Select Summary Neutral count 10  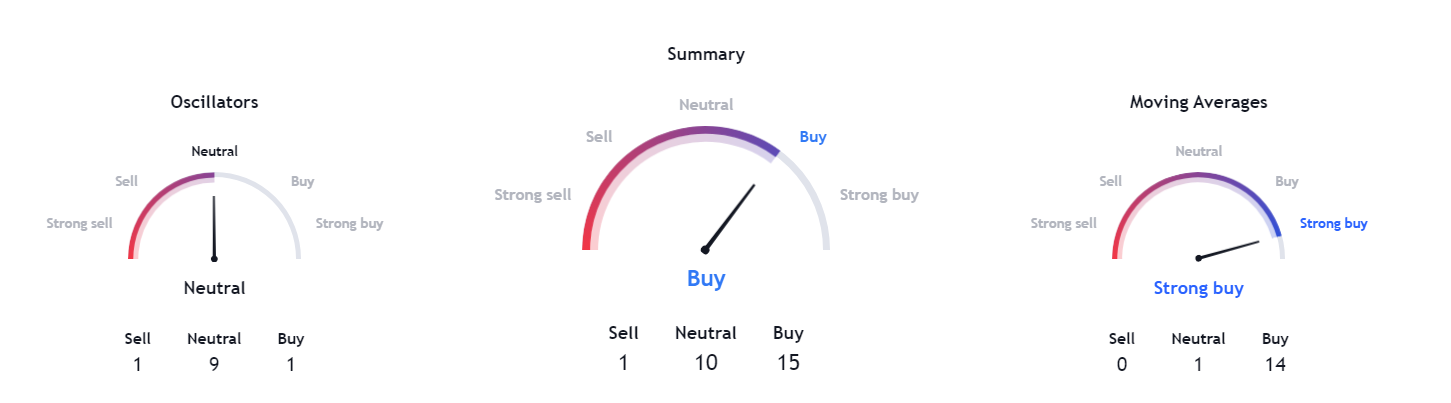click(x=706, y=363)
